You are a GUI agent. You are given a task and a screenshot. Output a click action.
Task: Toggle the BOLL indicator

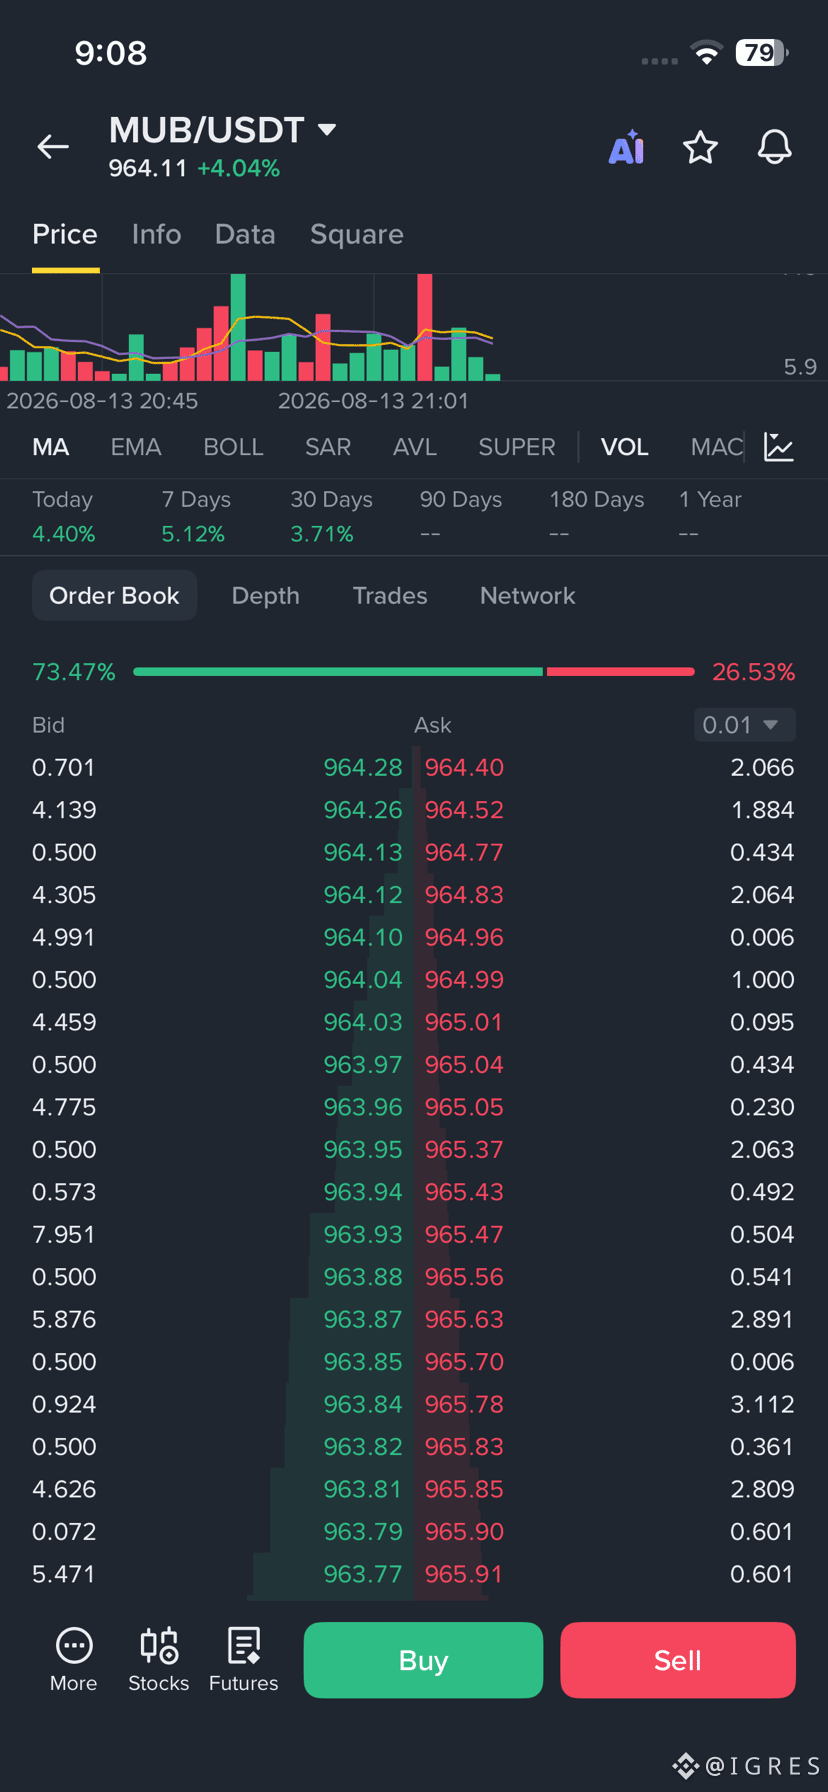pyautogui.click(x=233, y=447)
